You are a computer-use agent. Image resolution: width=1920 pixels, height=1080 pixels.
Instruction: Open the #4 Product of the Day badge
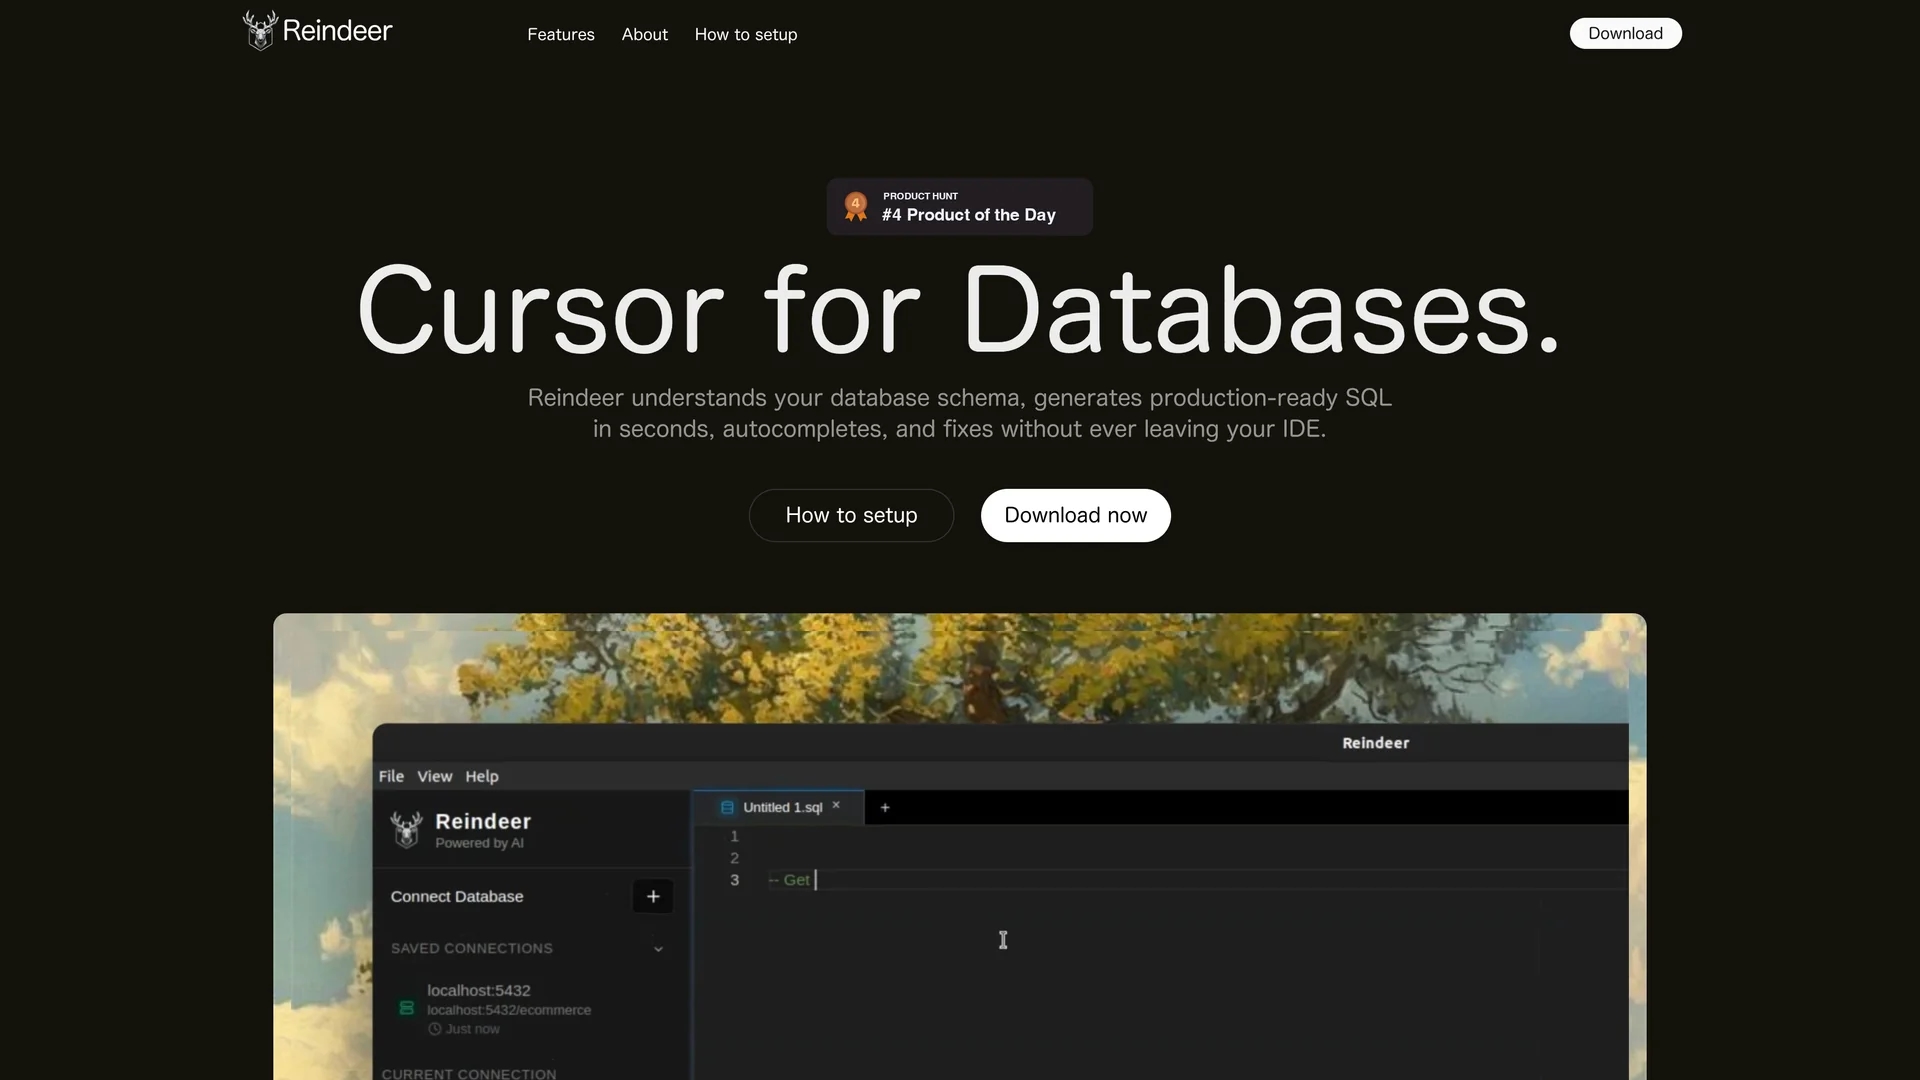coord(960,207)
